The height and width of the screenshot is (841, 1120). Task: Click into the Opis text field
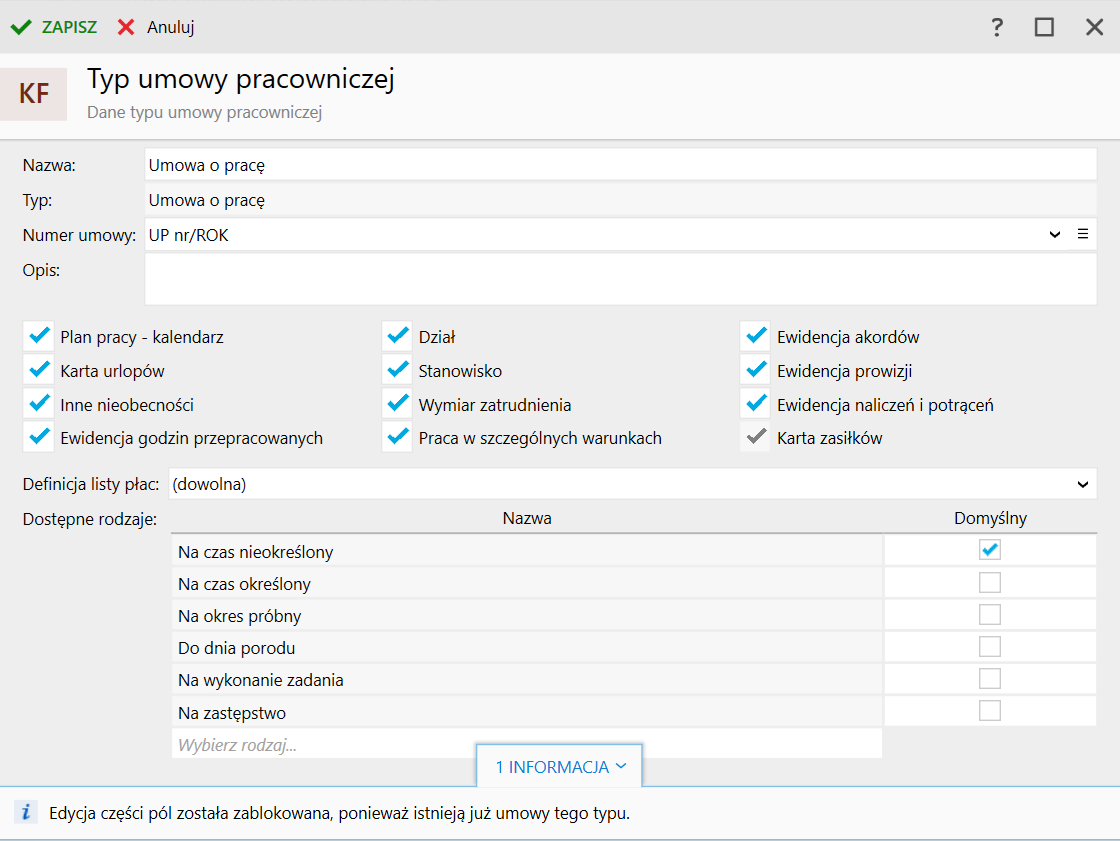tap(620, 279)
